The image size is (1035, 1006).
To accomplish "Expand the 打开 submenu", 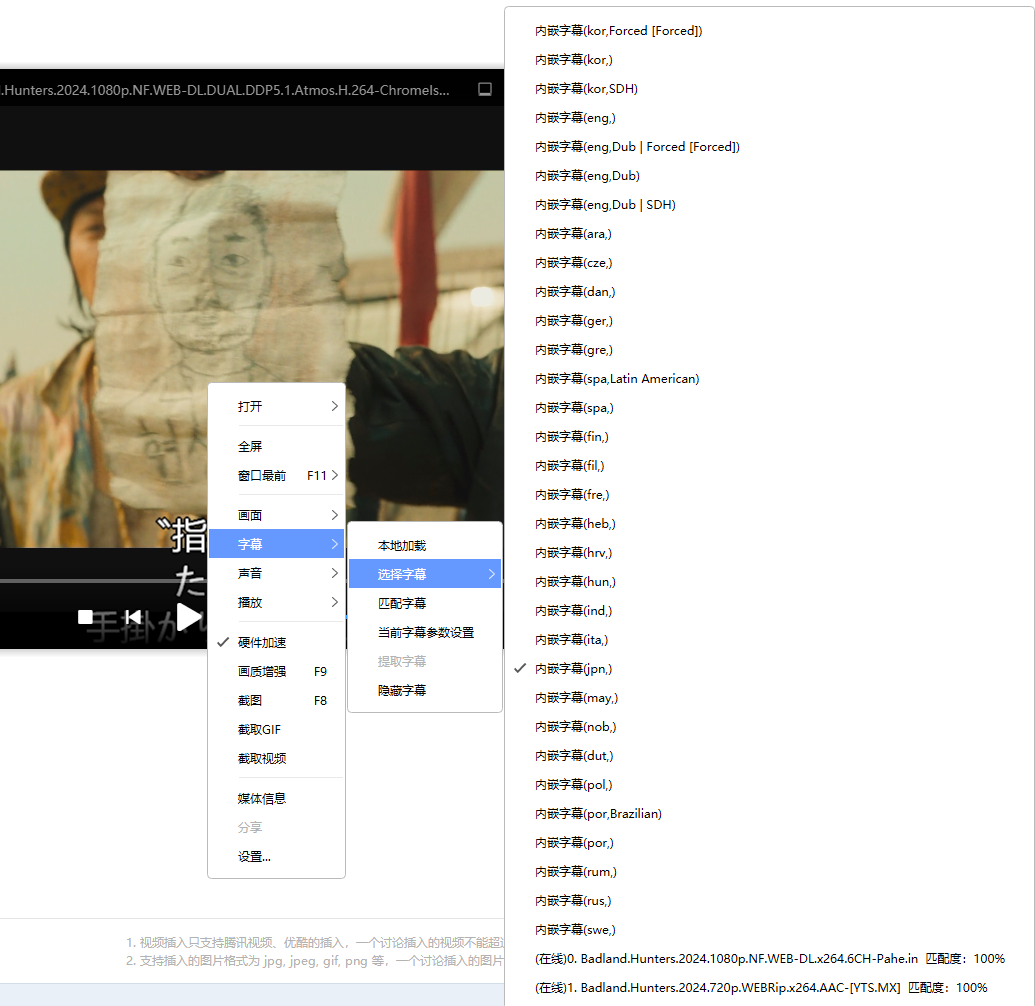I will [276, 407].
